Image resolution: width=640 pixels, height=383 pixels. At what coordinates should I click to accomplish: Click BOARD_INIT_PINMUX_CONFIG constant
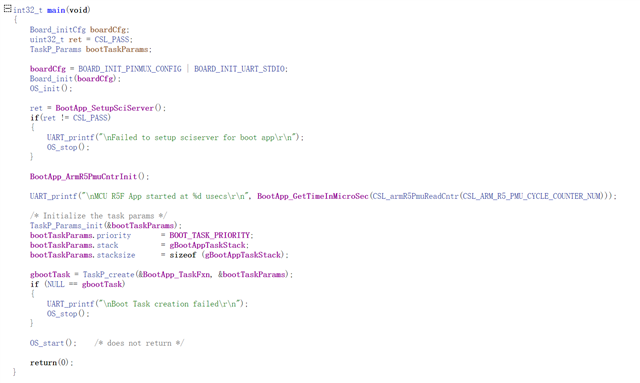click(x=130, y=69)
